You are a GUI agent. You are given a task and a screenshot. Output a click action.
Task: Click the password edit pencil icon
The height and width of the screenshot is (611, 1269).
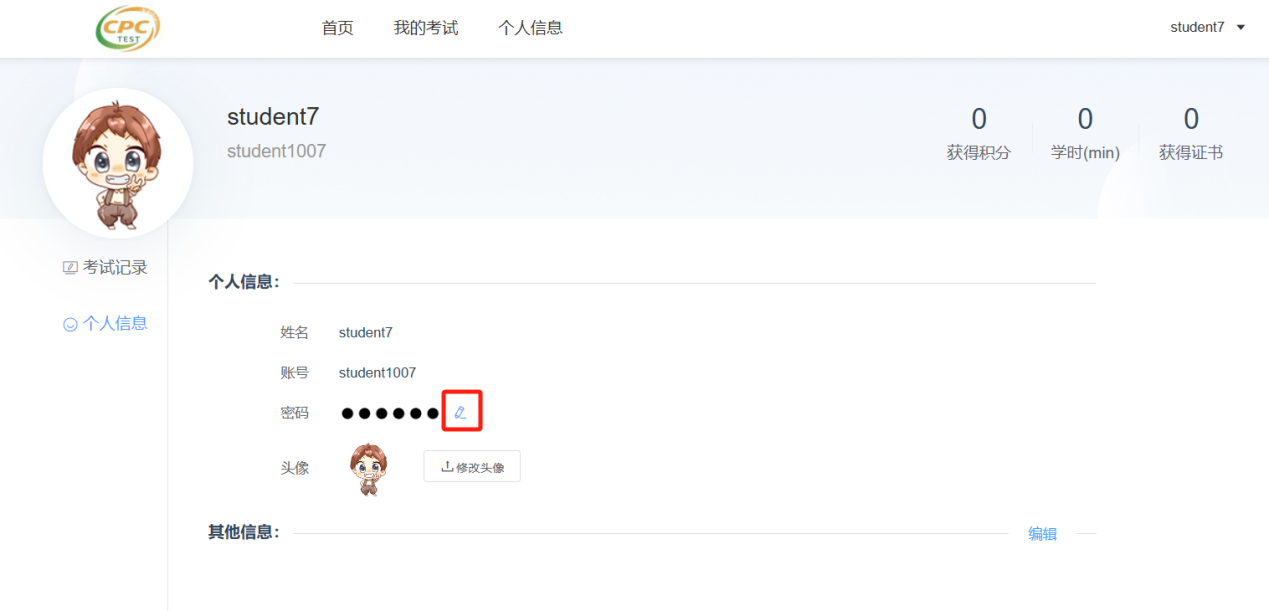461,412
